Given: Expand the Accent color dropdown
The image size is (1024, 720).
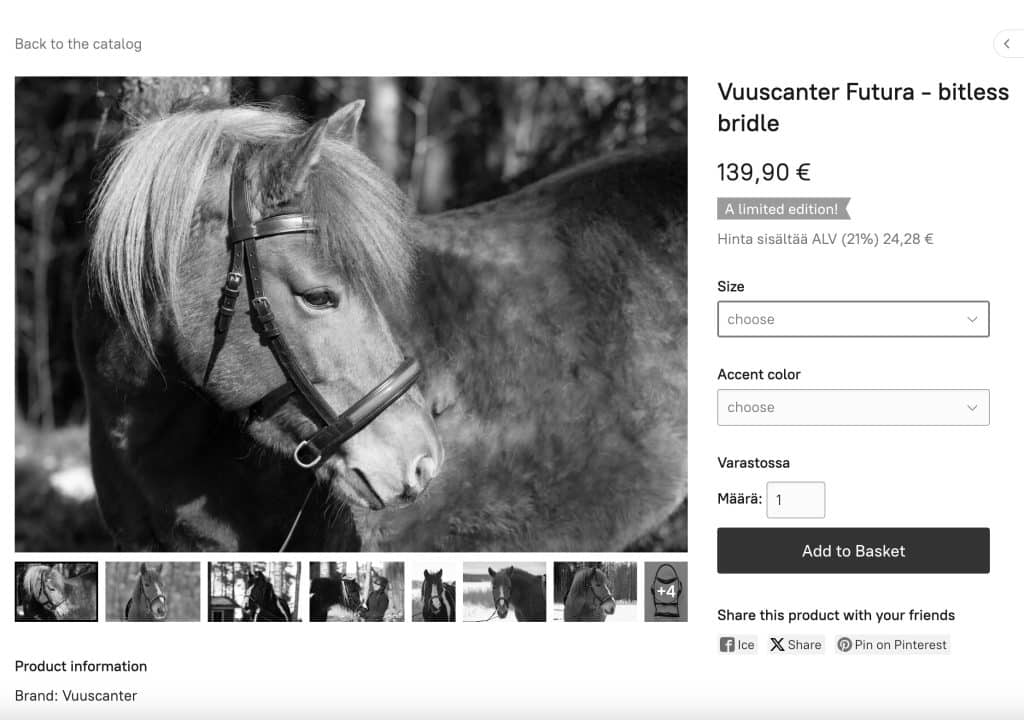Looking at the screenshot, I should pyautogui.click(x=853, y=408).
